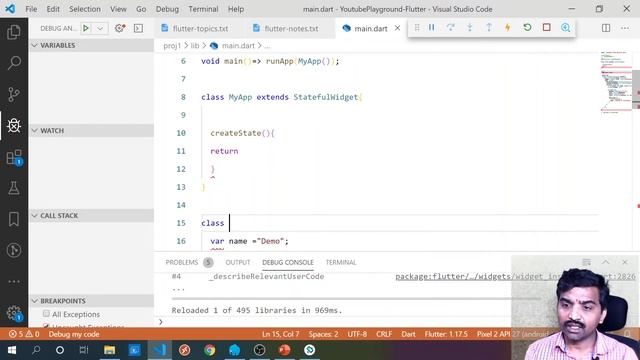The image size is (640, 360).
Task: Open the Explorer view in activity bar
Action: click(14, 32)
